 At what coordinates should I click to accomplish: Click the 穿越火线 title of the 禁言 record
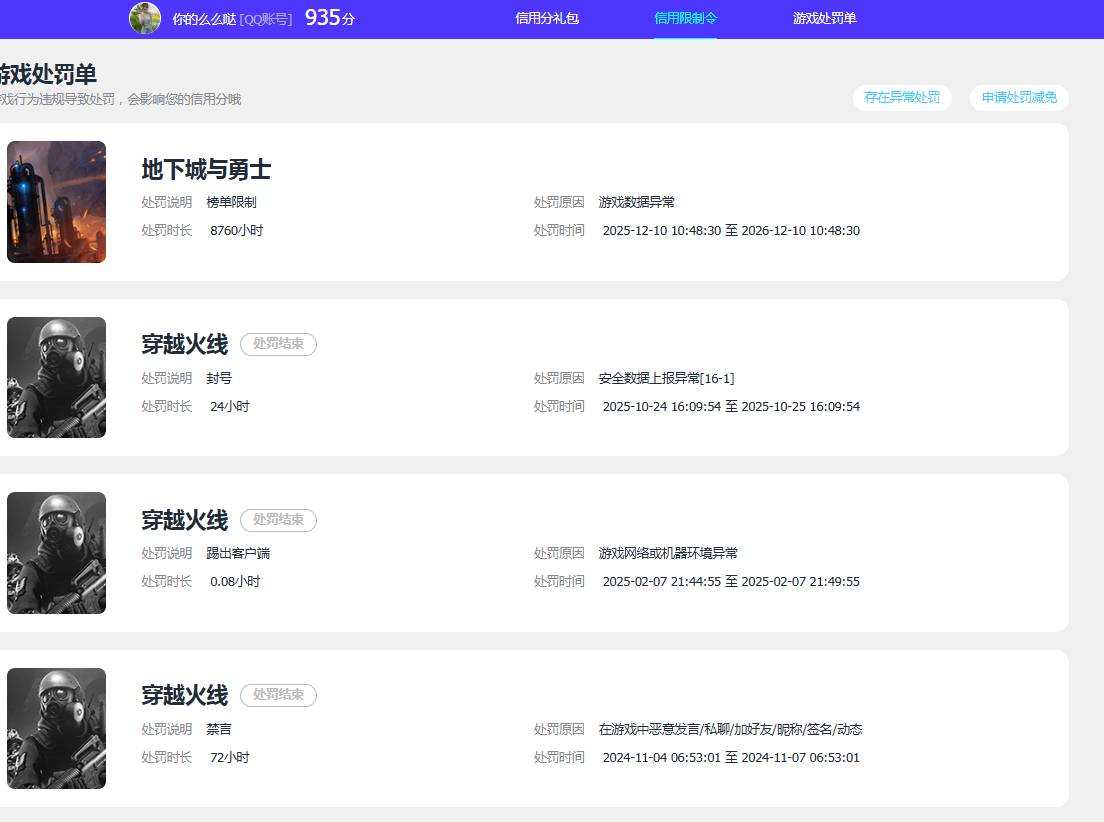[184, 695]
